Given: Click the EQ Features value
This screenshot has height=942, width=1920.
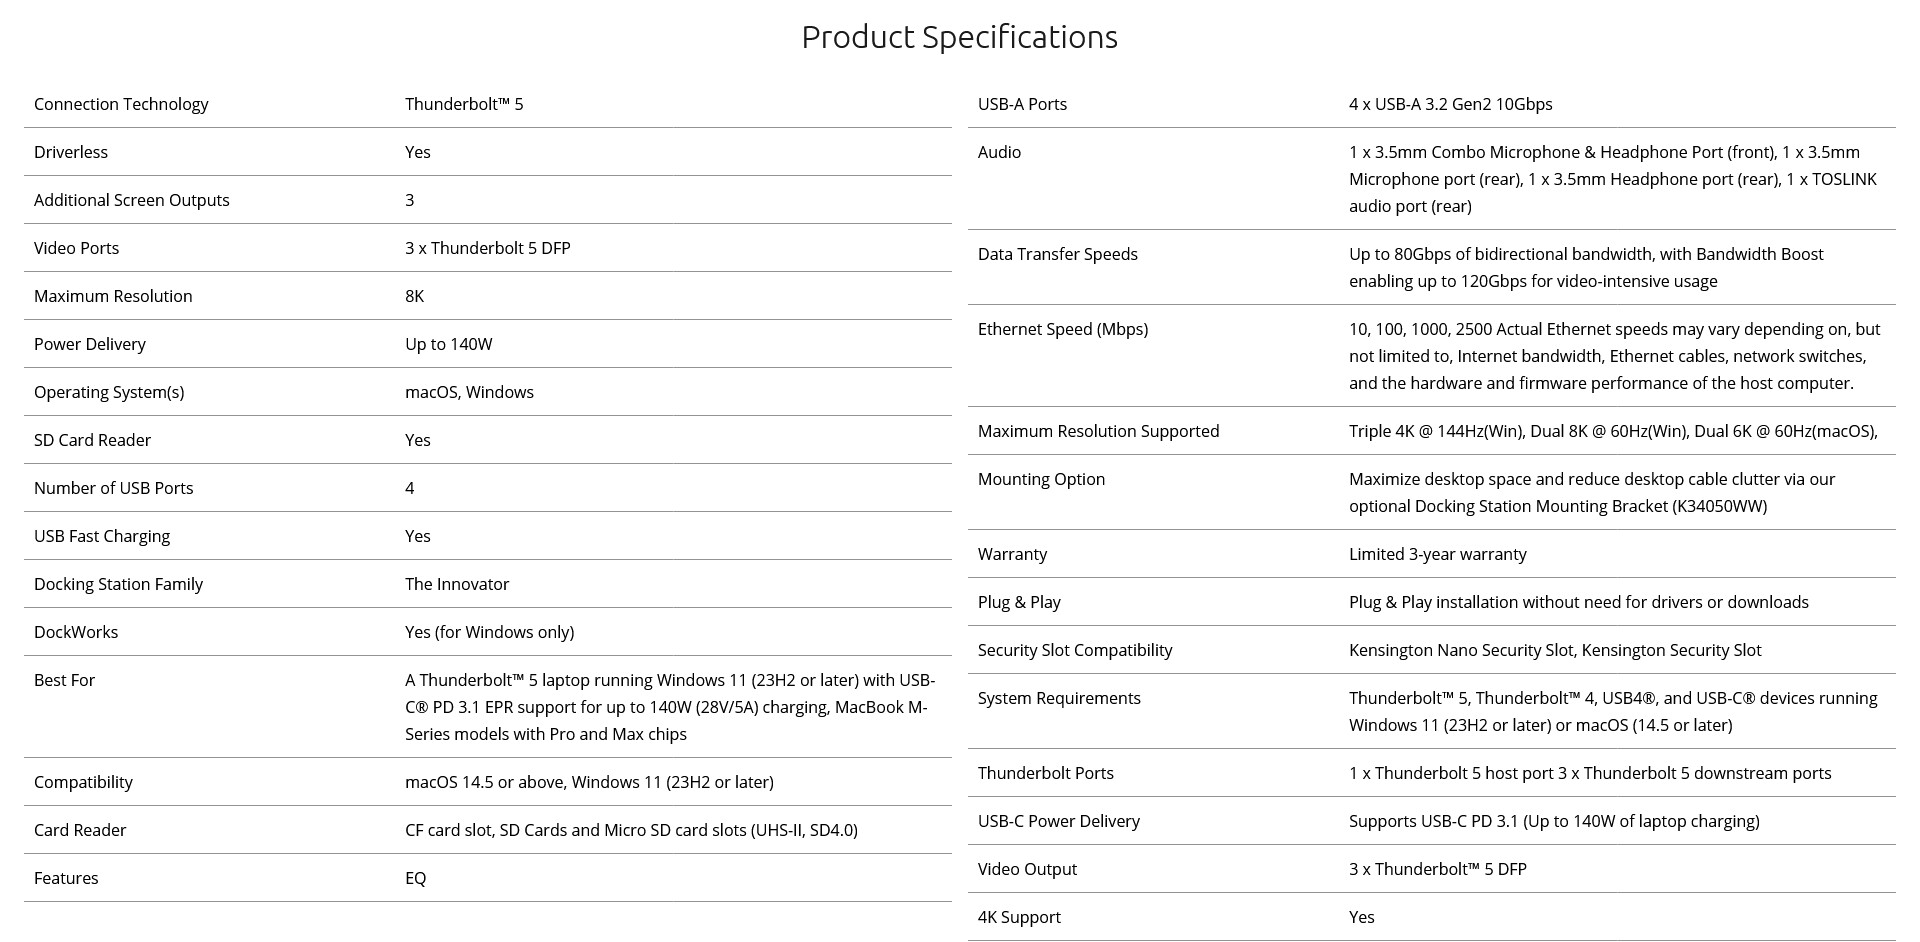Looking at the screenshot, I should [416, 878].
